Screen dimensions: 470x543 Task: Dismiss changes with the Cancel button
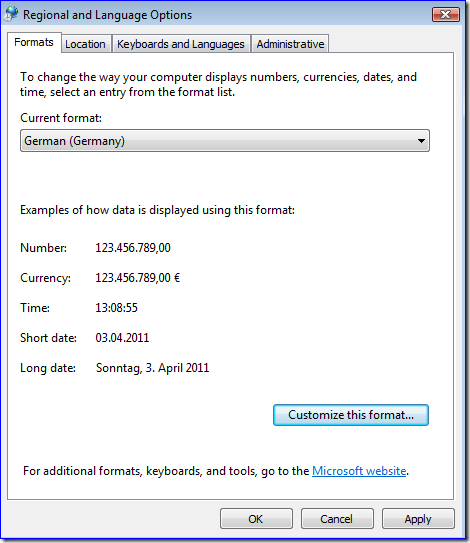tap(337, 519)
